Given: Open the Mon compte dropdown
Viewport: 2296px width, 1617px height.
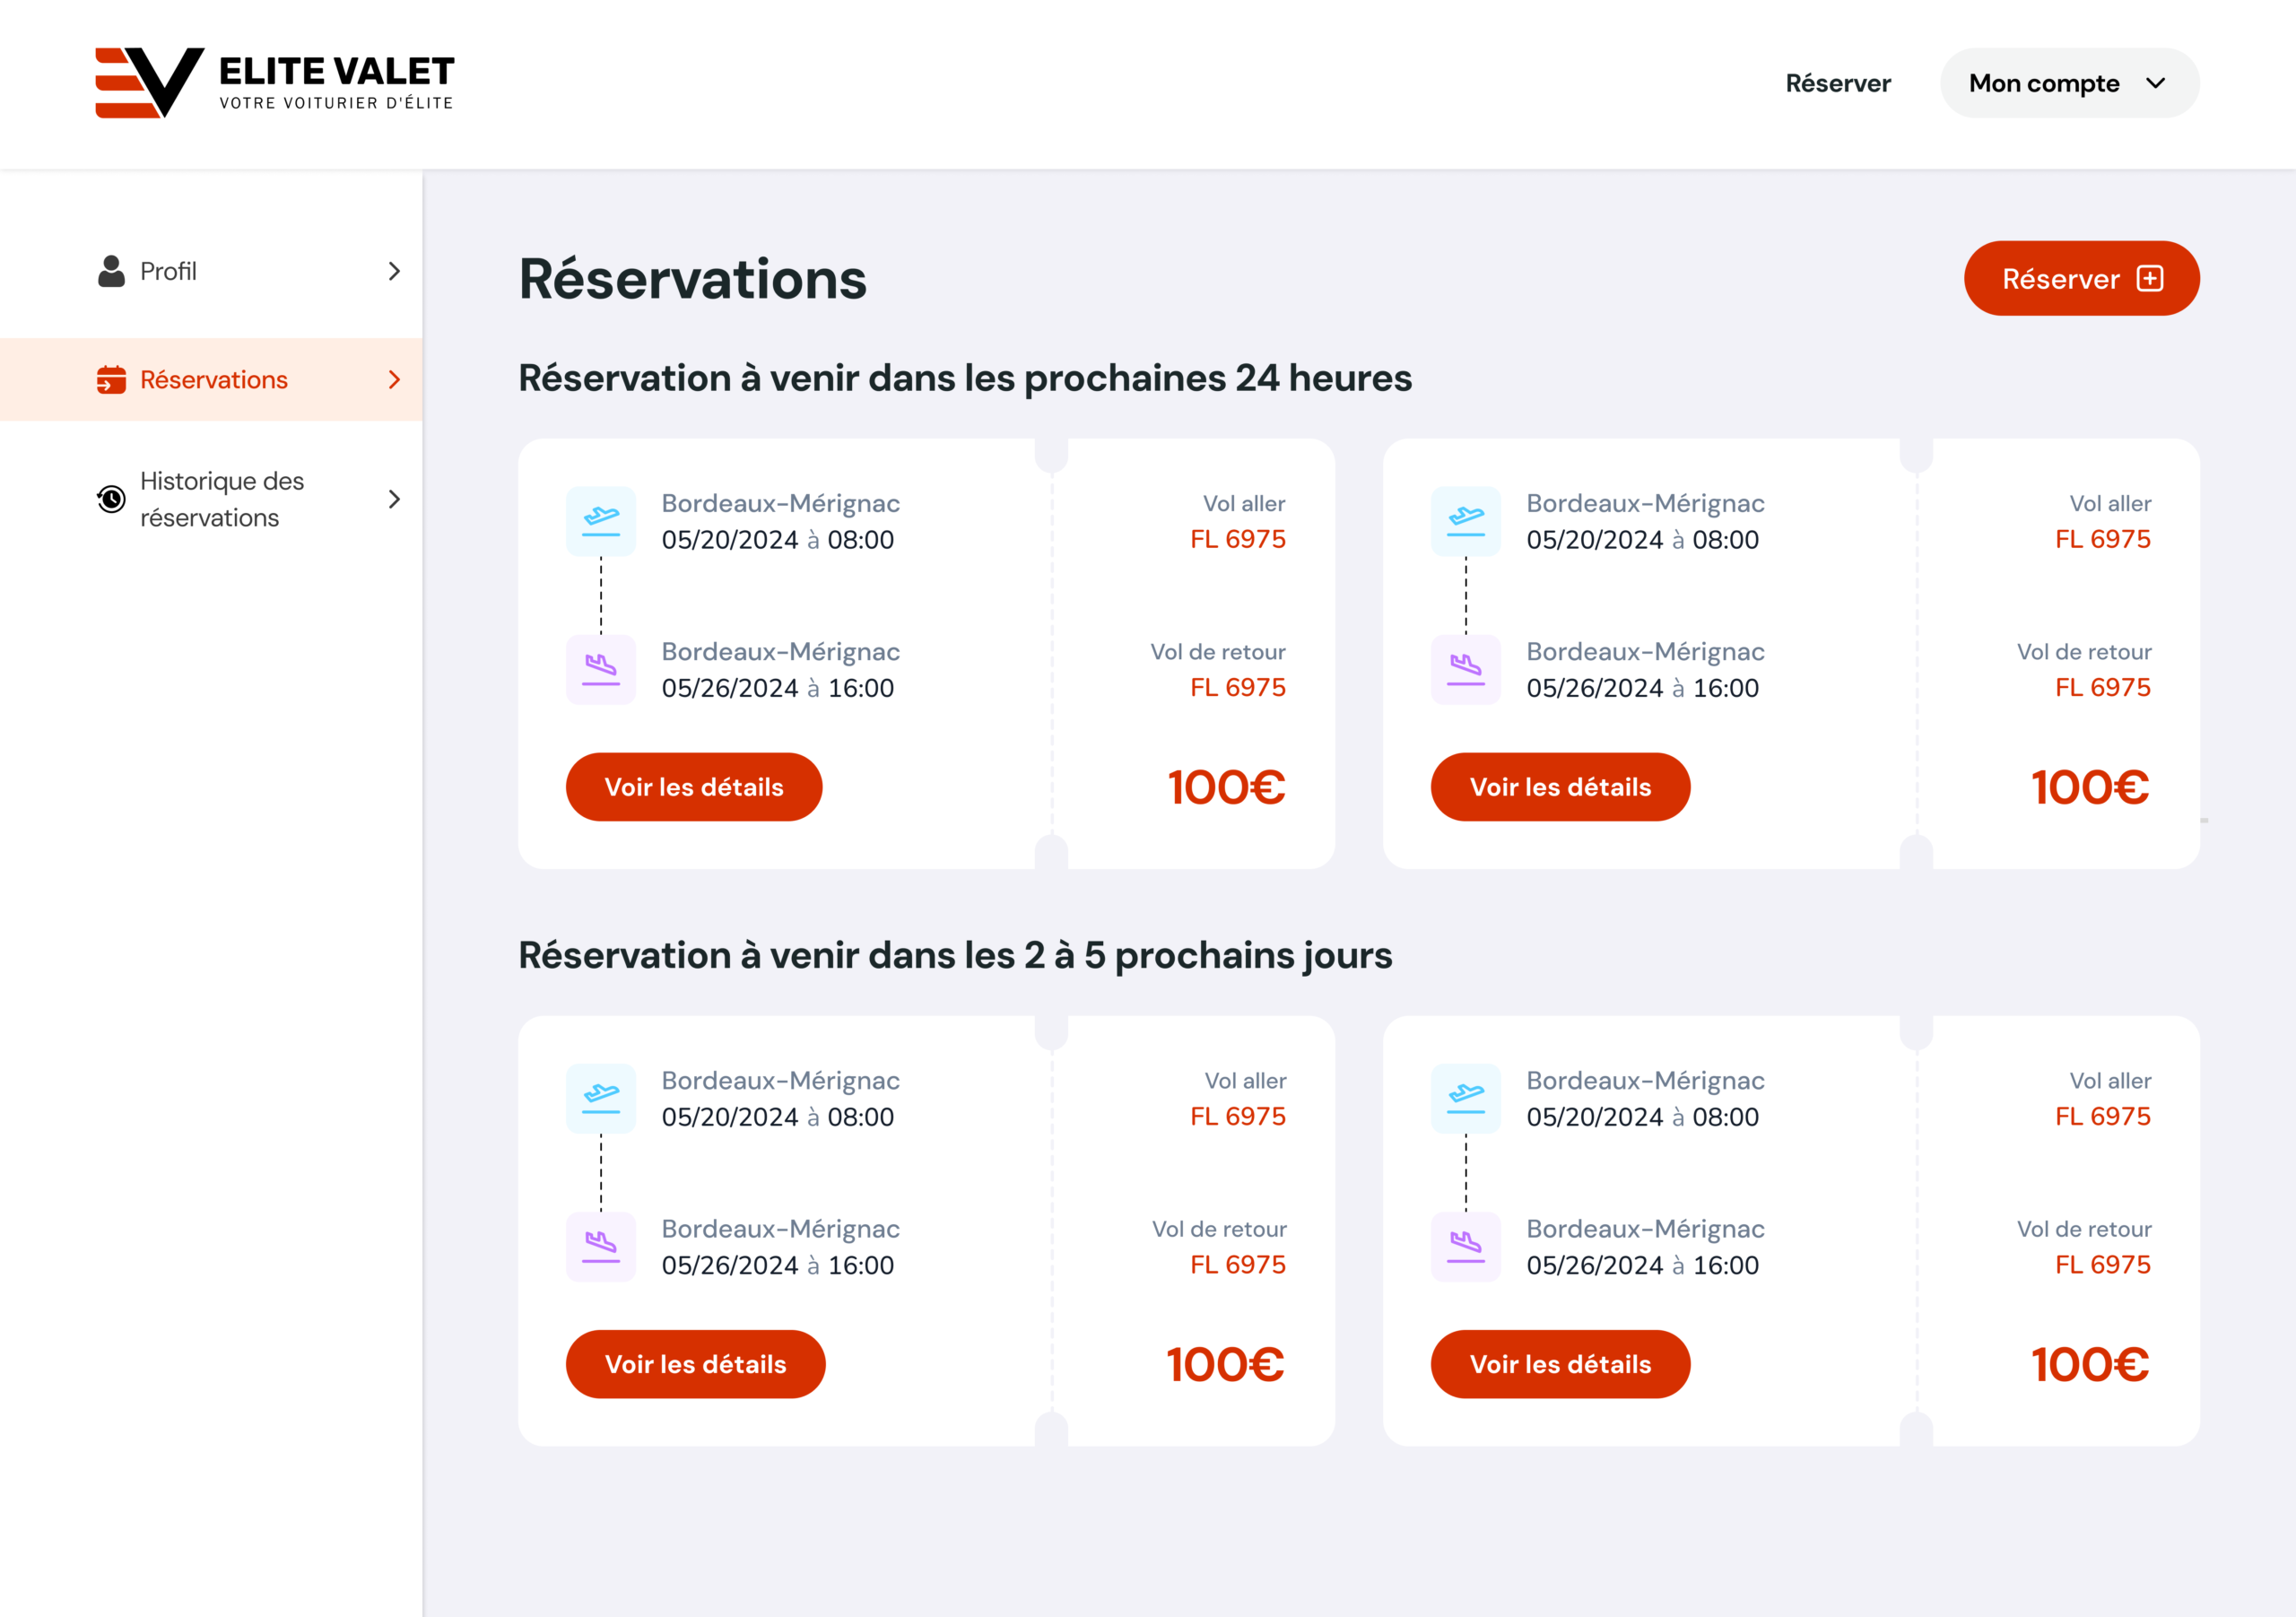Looking at the screenshot, I should click(2068, 83).
